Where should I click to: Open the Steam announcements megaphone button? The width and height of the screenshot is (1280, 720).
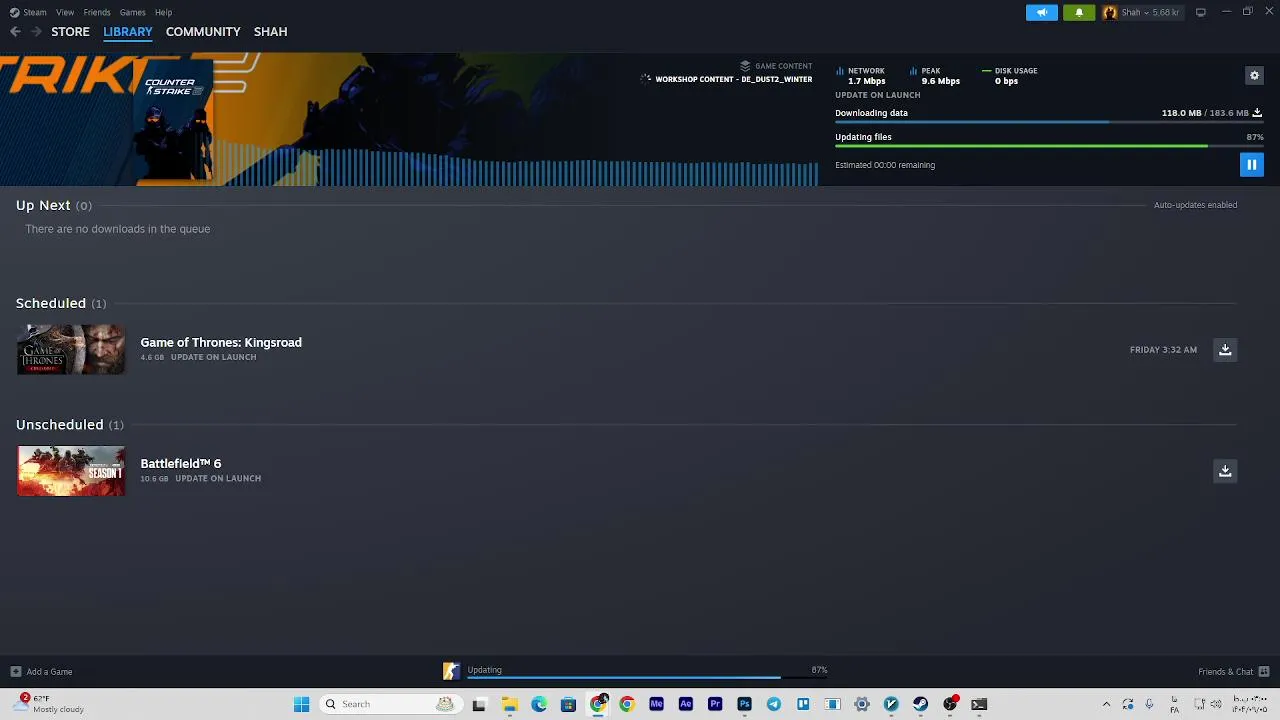[x=1041, y=12]
